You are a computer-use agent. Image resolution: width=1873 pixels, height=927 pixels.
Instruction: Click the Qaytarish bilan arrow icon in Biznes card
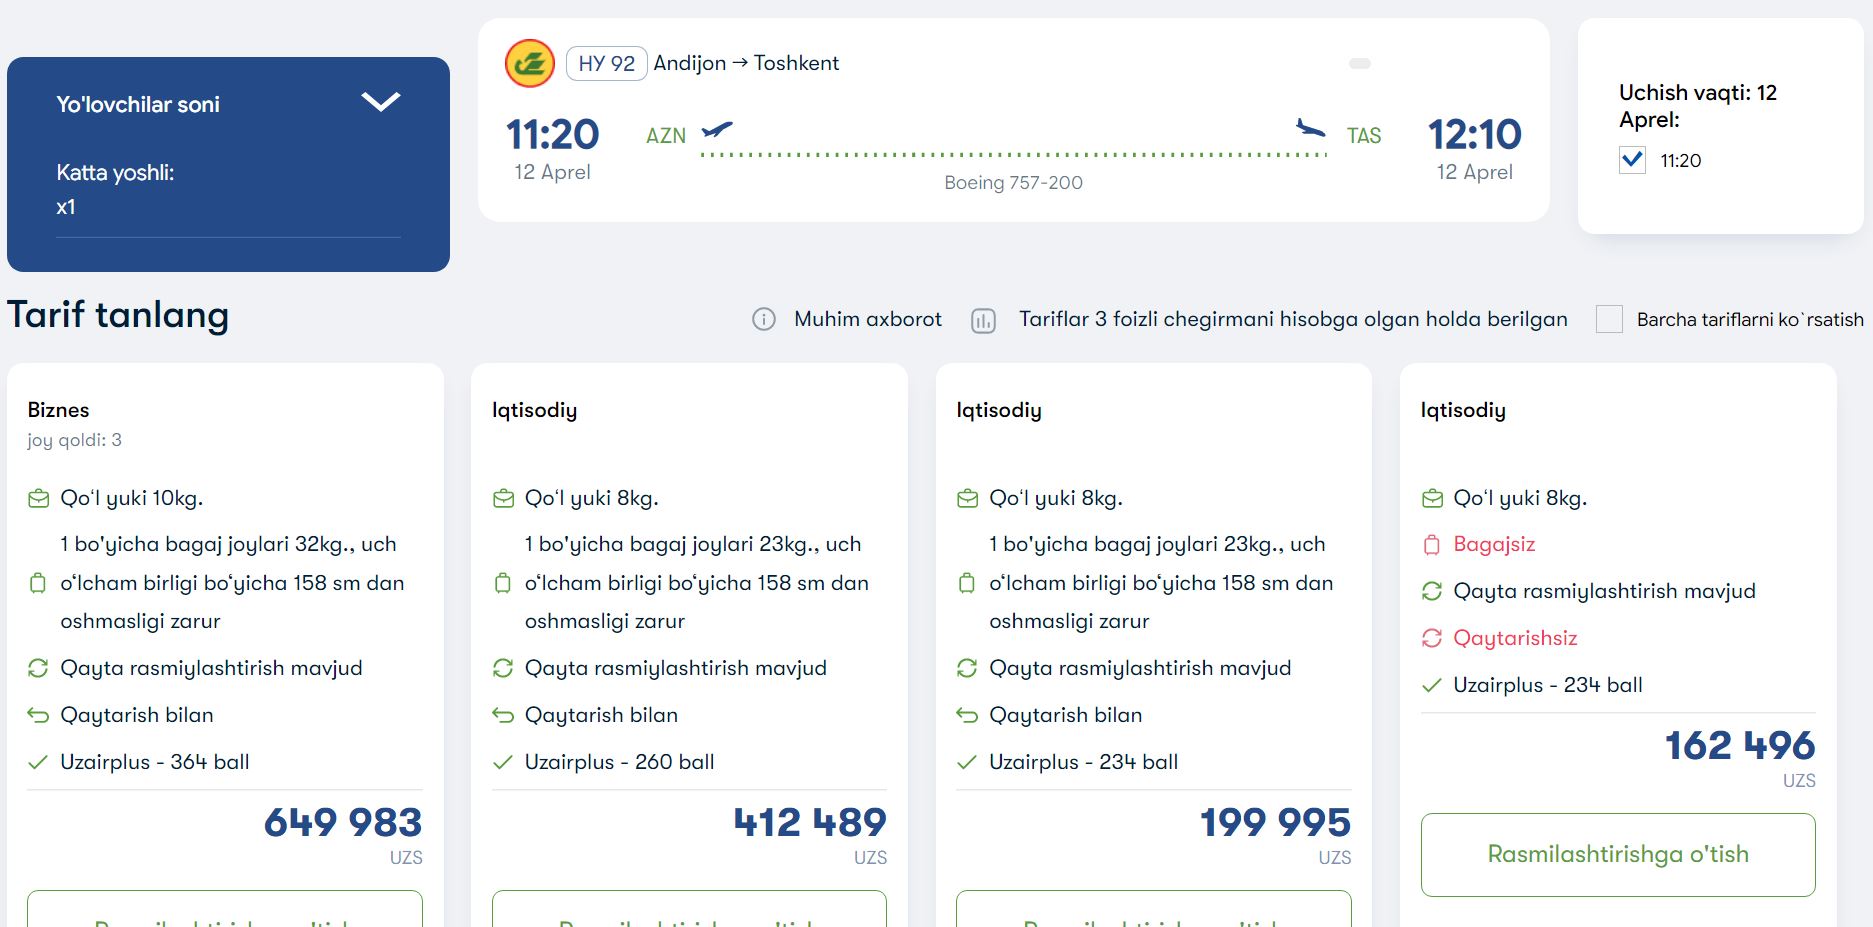click(38, 715)
